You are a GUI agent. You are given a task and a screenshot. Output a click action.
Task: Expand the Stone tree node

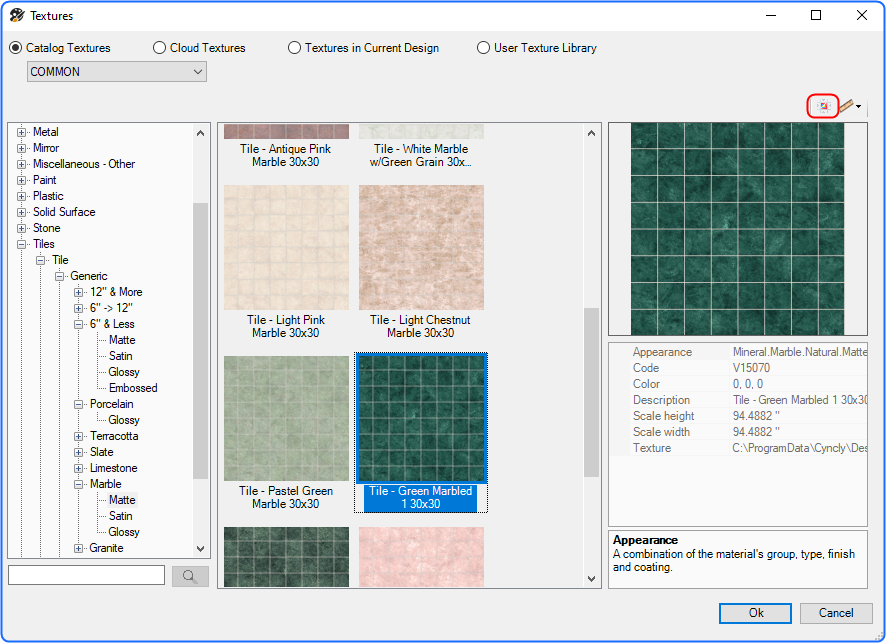point(21,228)
